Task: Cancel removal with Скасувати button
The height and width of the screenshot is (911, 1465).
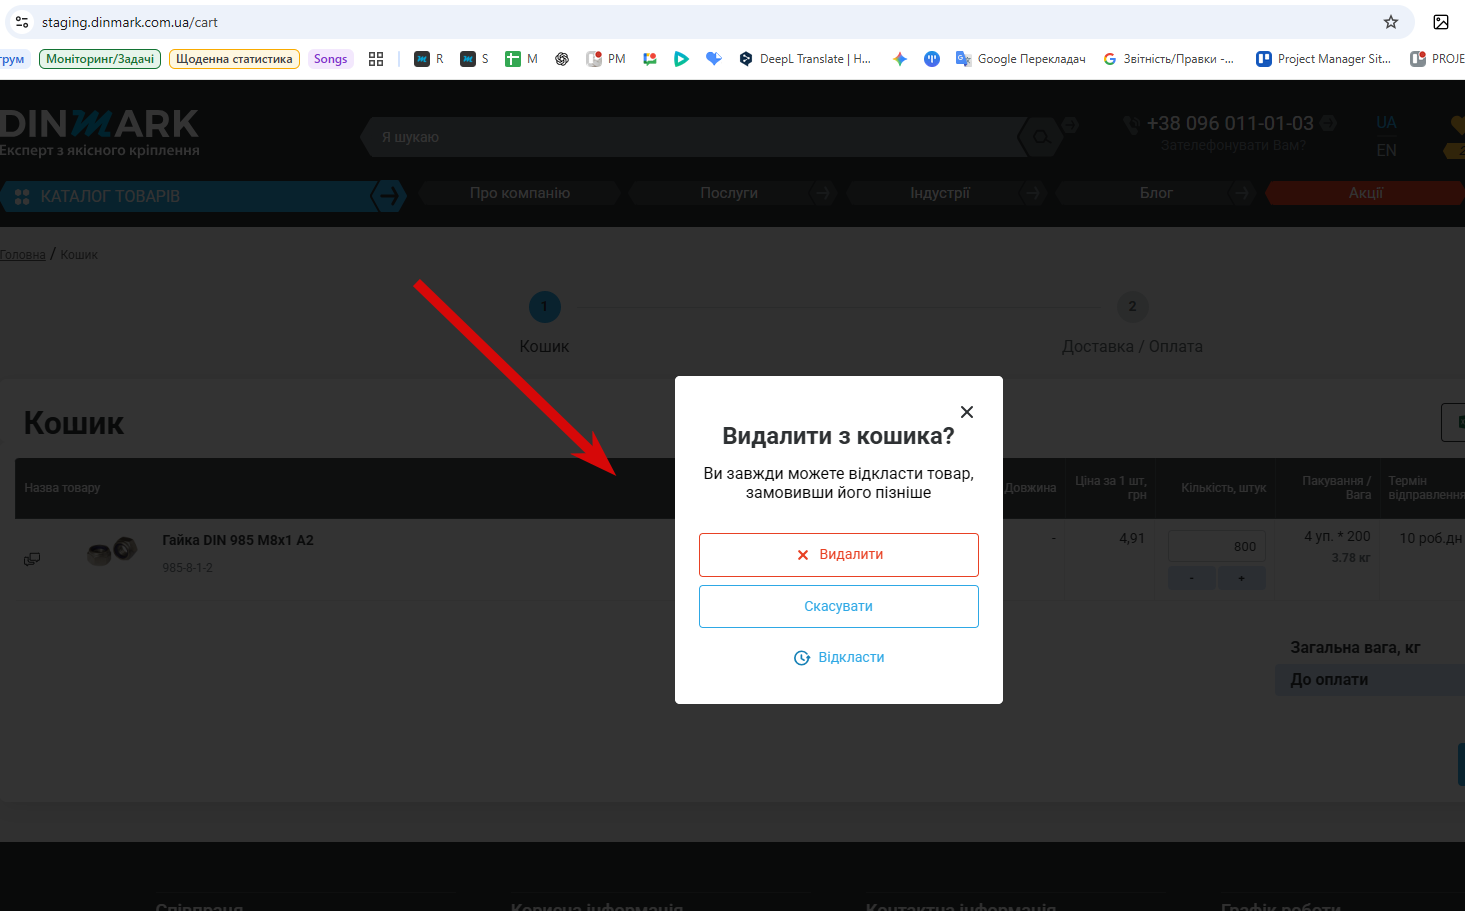Action: (x=838, y=607)
